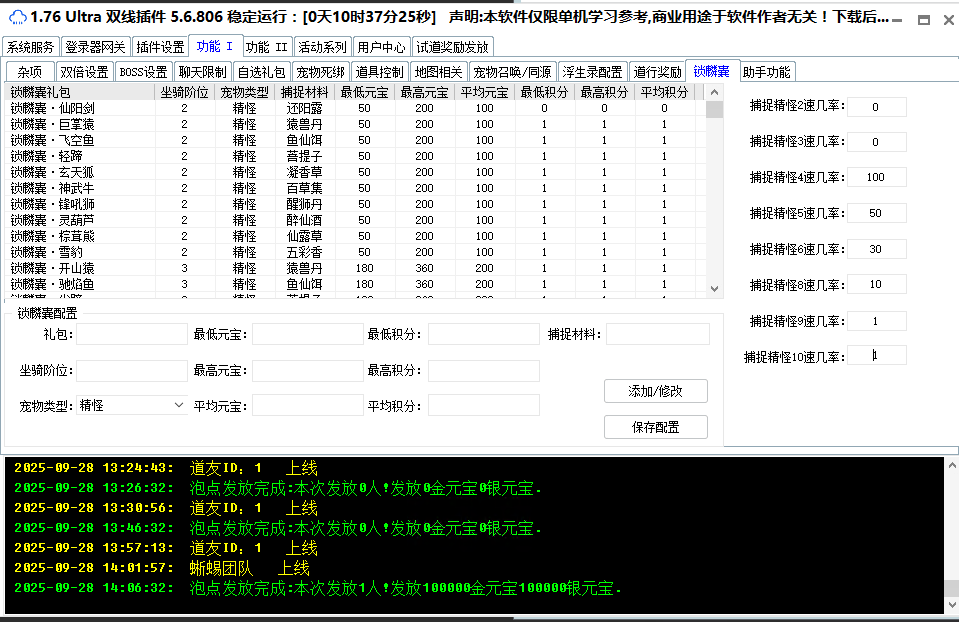Click the 捕捉精怪4速几率 field
The height and width of the screenshot is (622, 959).
click(876, 177)
